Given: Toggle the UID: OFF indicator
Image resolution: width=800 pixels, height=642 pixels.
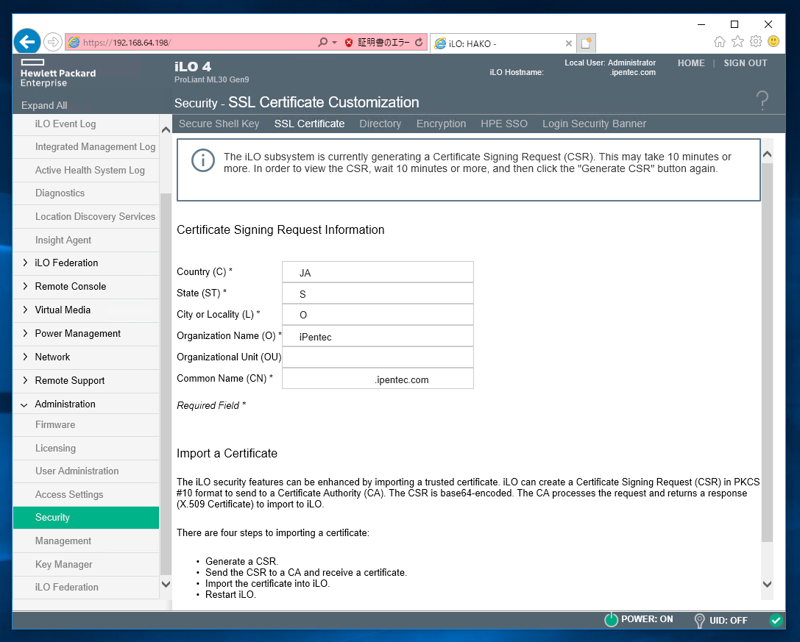Looking at the screenshot, I should 699,620.
